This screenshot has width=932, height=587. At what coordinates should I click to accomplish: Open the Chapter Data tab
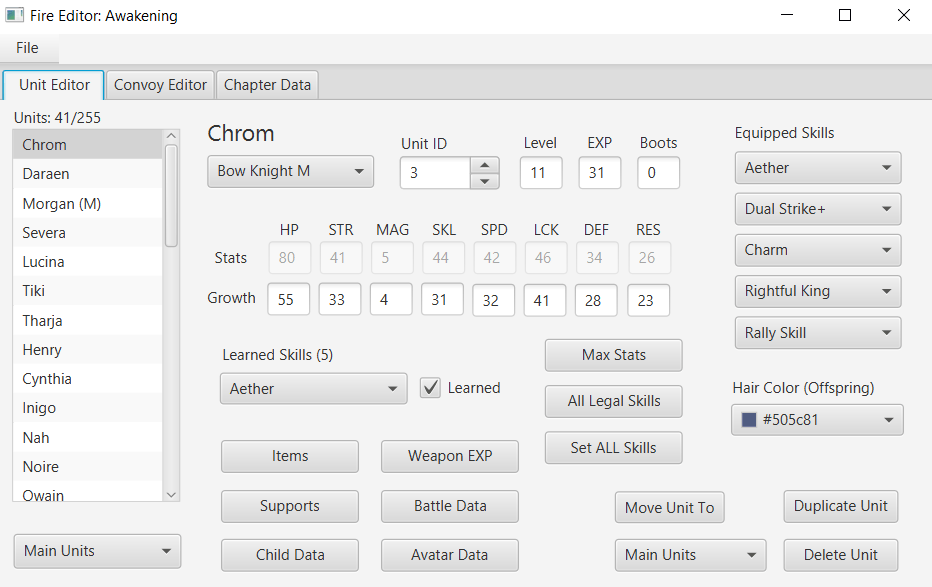coord(267,85)
